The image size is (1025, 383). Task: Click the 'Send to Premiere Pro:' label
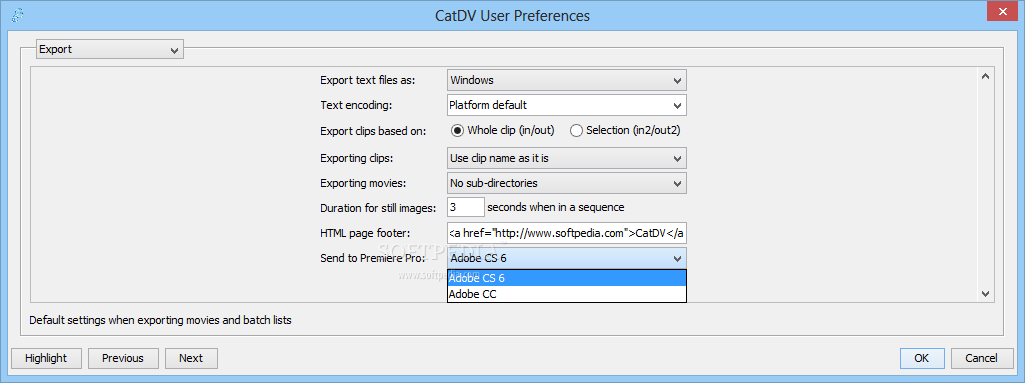pyautogui.click(x=373, y=258)
